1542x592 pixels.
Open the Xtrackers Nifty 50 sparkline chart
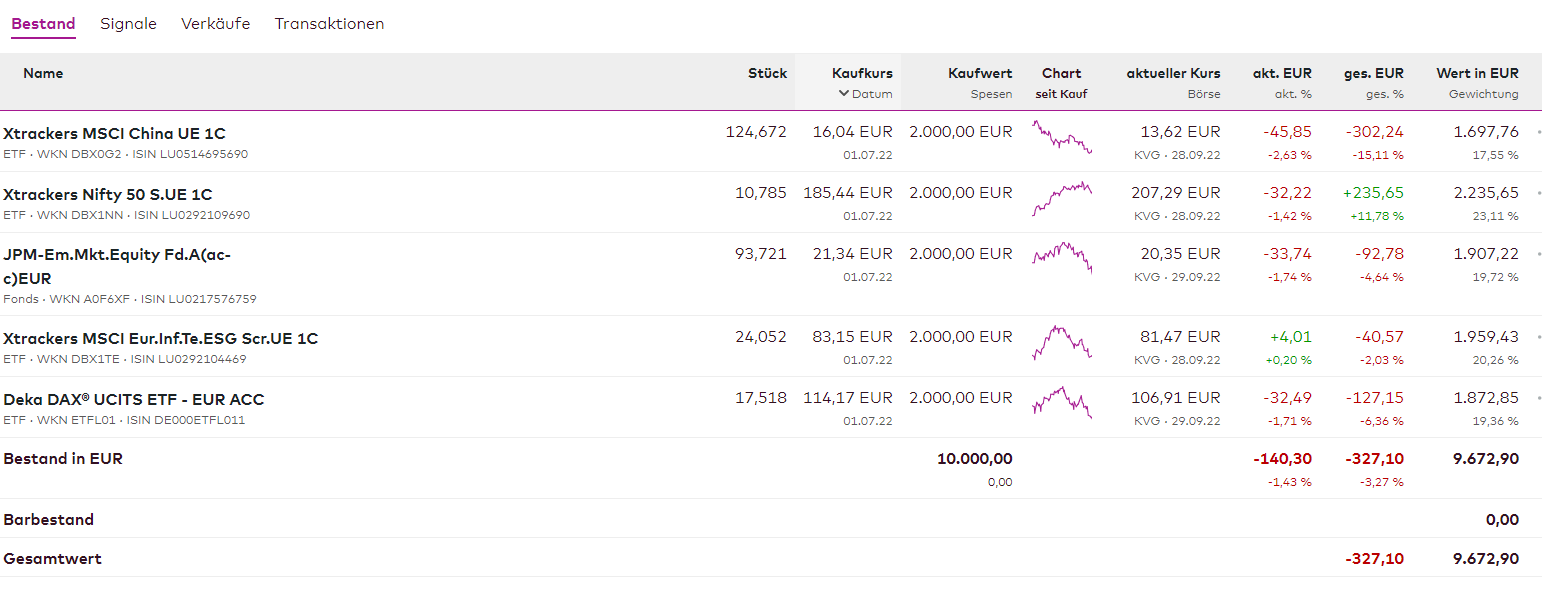click(1061, 197)
